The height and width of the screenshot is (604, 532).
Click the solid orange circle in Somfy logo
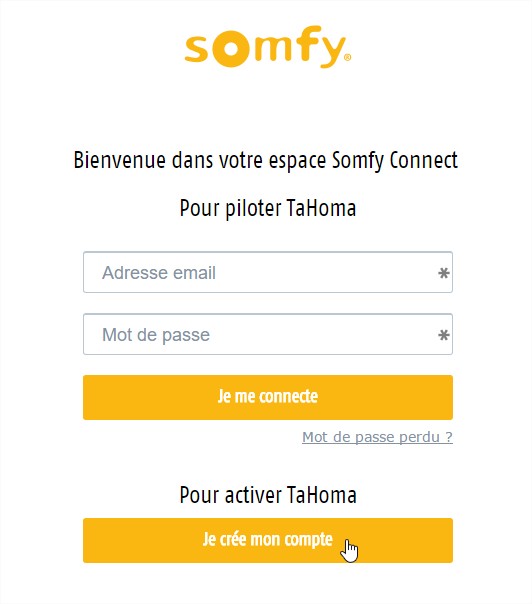[232, 48]
